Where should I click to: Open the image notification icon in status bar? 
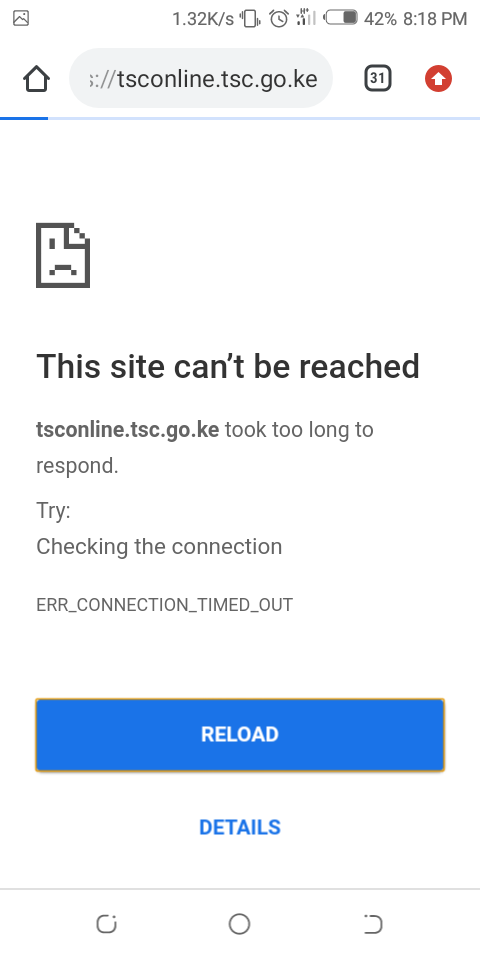pyautogui.click(x=21, y=18)
